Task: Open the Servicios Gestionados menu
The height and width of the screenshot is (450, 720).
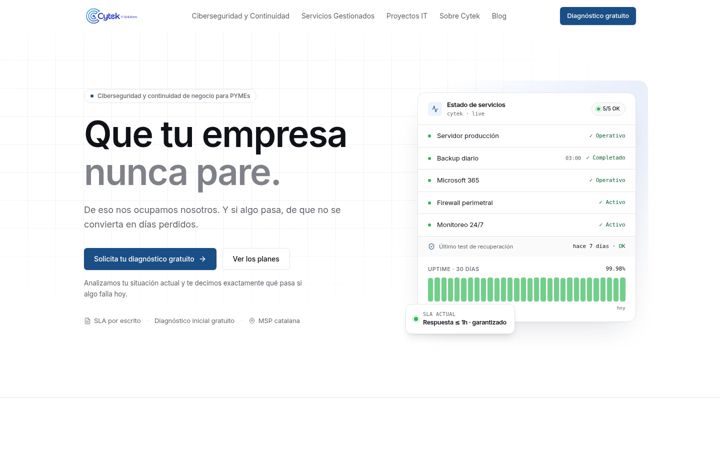Action: [x=338, y=16]
